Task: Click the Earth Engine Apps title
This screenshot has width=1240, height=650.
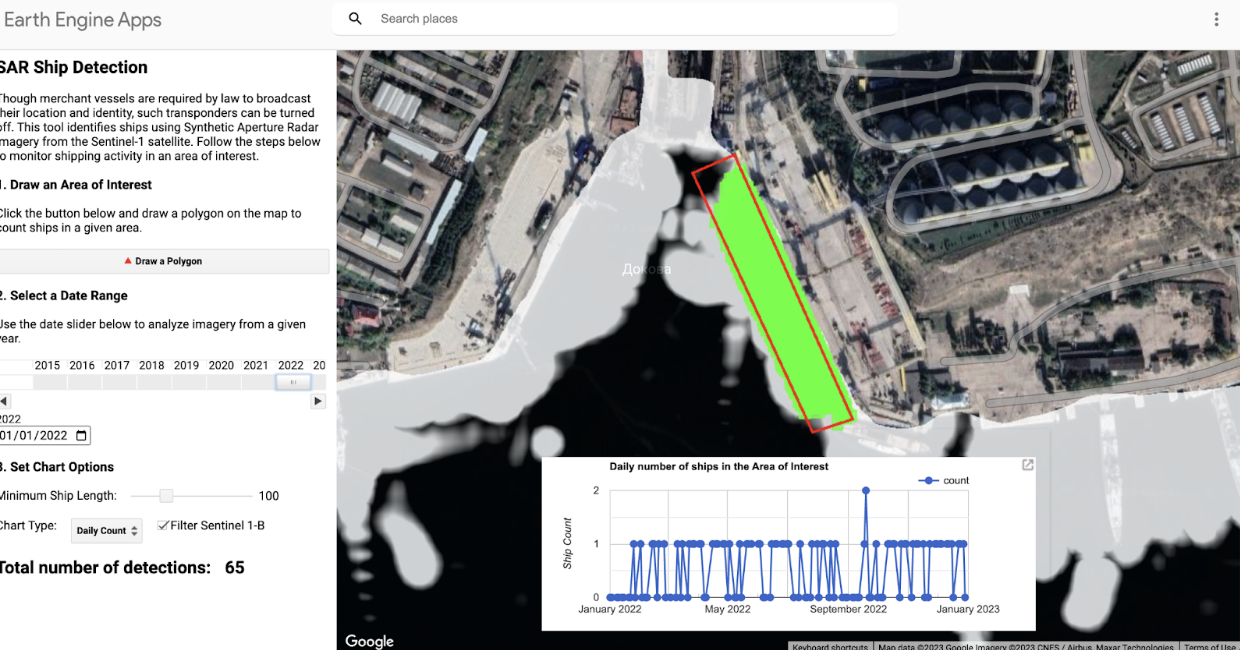Action: [82, 20]
